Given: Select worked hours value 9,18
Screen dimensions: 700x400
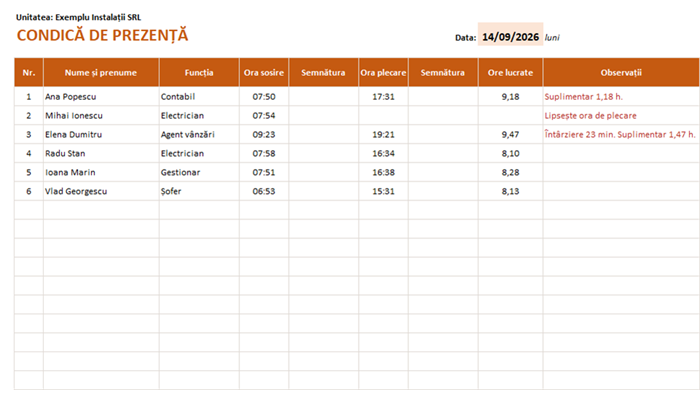Looking at the screenshot, I should click(510, 96).
